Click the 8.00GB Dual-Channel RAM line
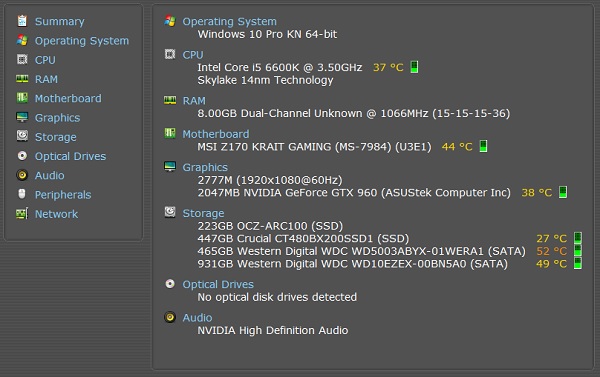The height and width of the screenshot is (377, 600). 354,113
